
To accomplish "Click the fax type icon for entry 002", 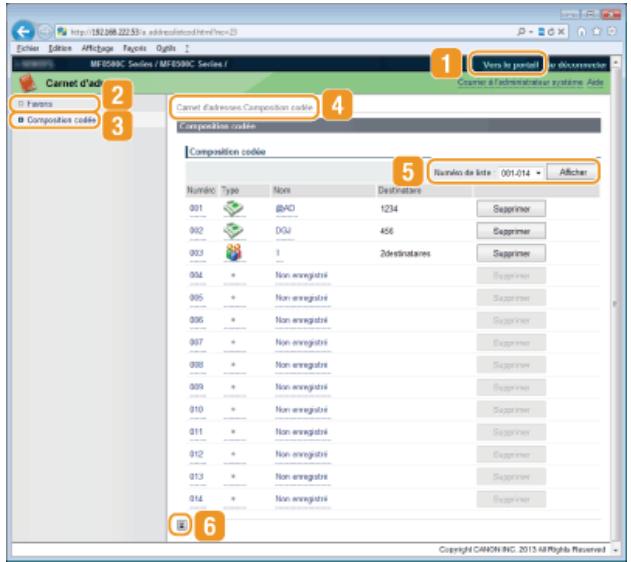I will tap(233, 231).
